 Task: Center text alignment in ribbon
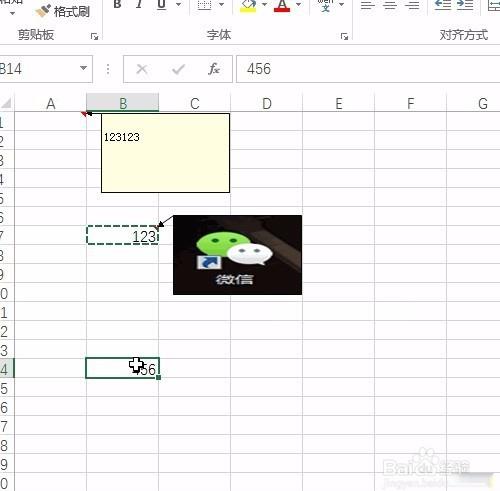click(x=390, y=5)
